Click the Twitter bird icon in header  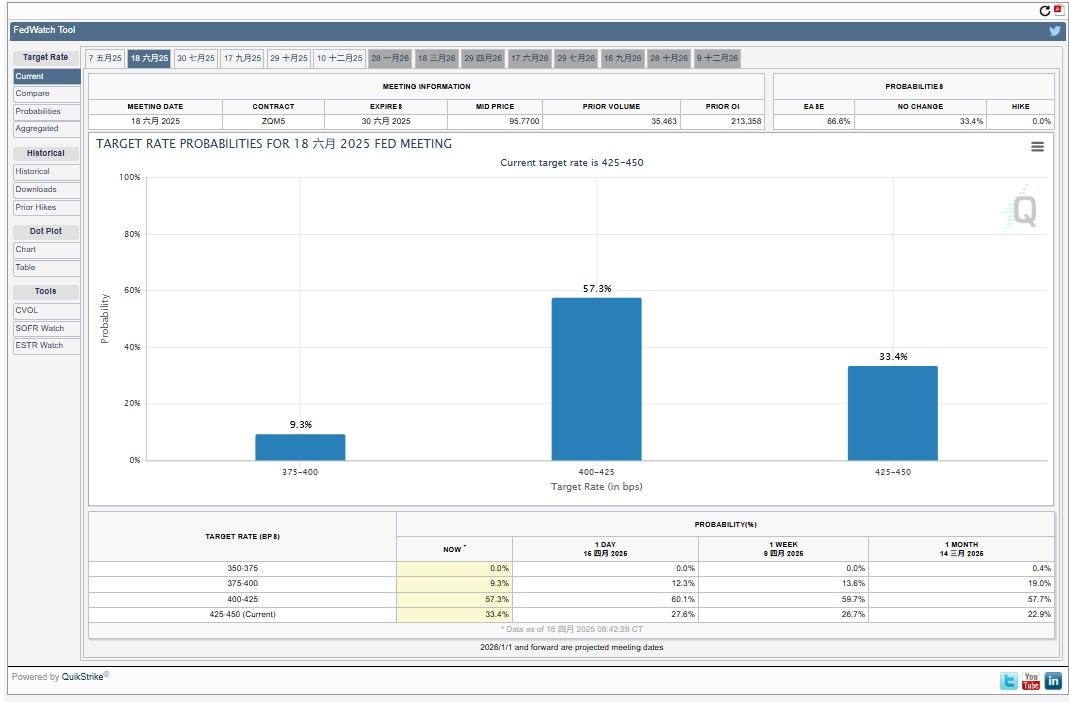[x=1054, y=31]
